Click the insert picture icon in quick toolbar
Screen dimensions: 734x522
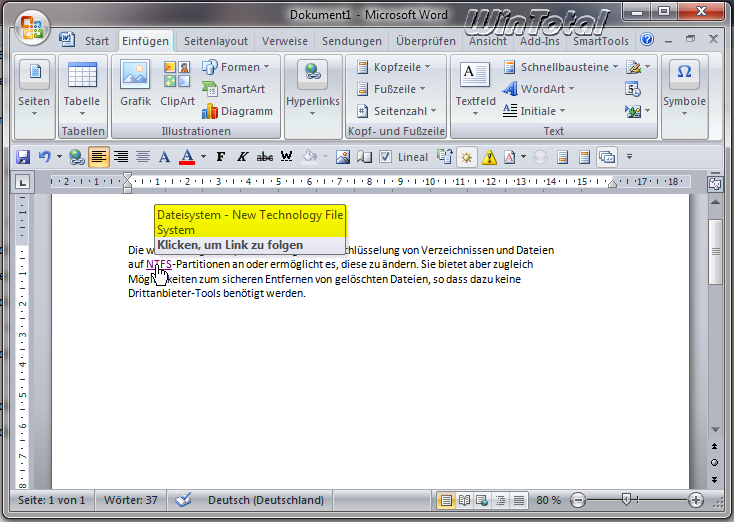pyautogui.click(x=343, y=157)
